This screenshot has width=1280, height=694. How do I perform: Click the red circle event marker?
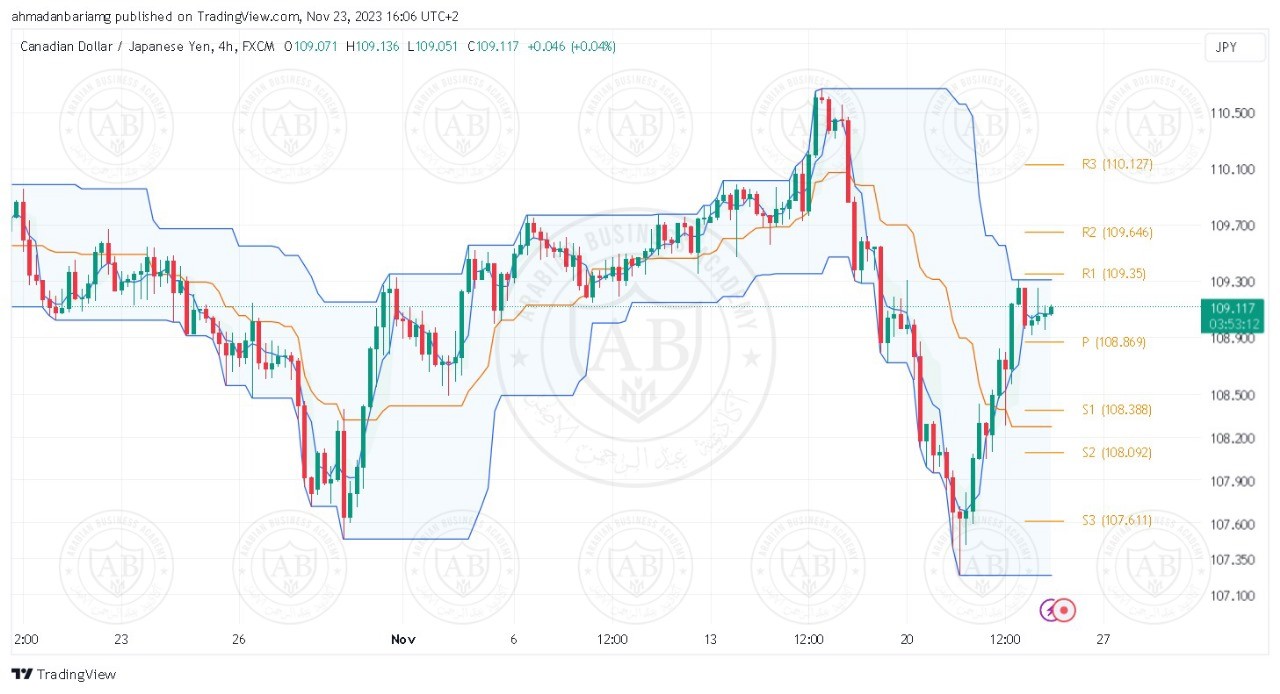point(1065,609)
